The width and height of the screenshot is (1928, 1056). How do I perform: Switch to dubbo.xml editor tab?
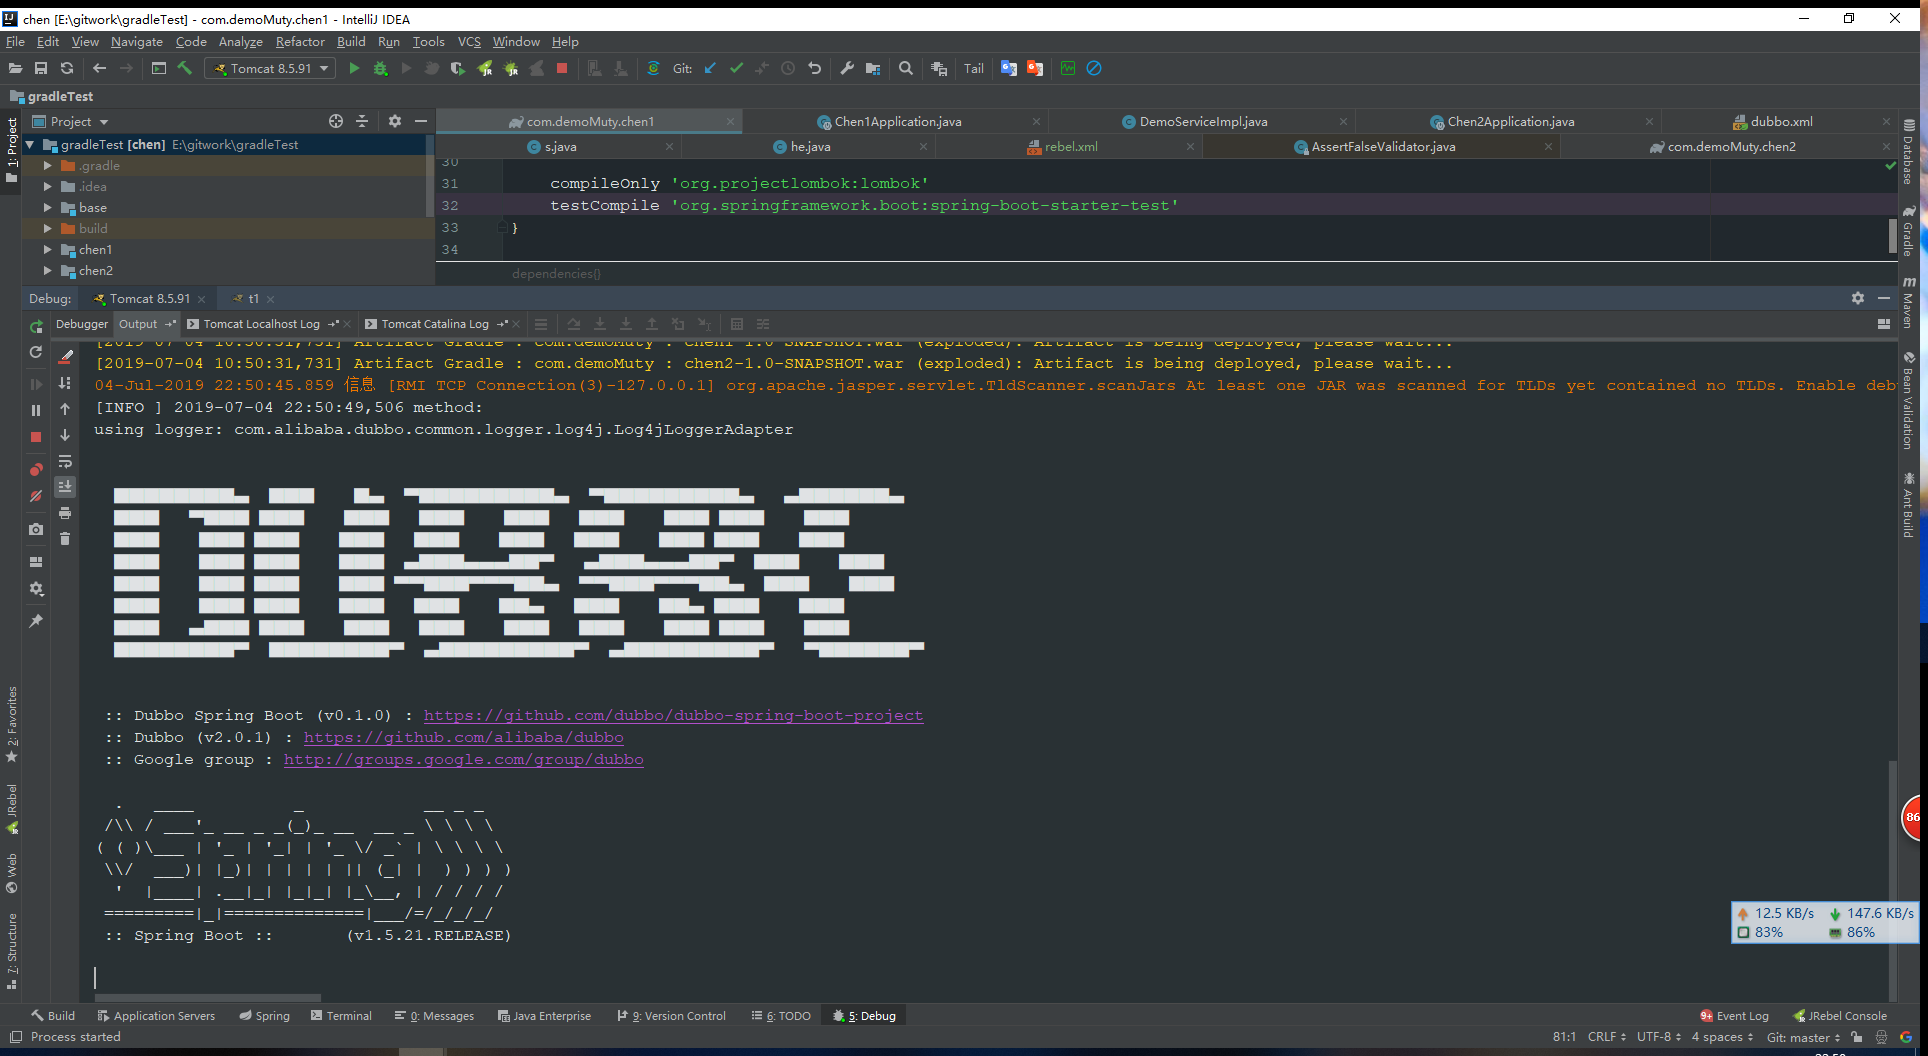tap(1781, 122)
